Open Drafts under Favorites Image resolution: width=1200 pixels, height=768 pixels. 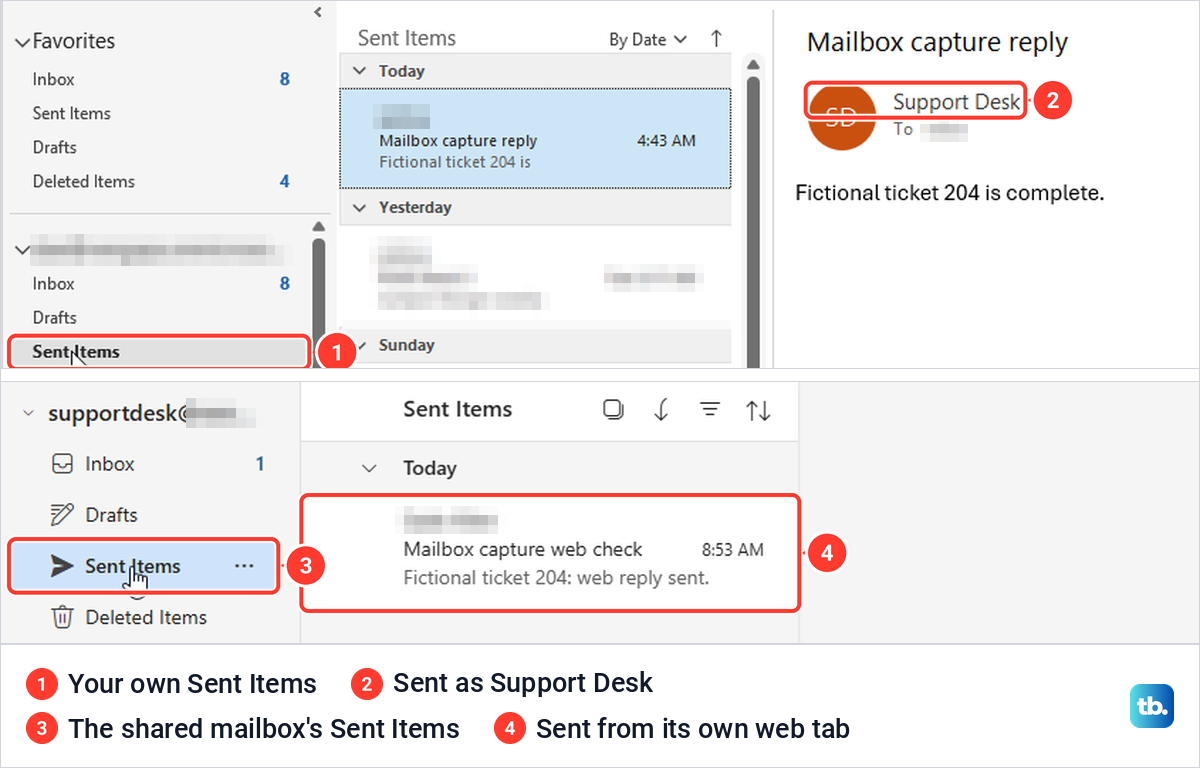pos(55,147)
